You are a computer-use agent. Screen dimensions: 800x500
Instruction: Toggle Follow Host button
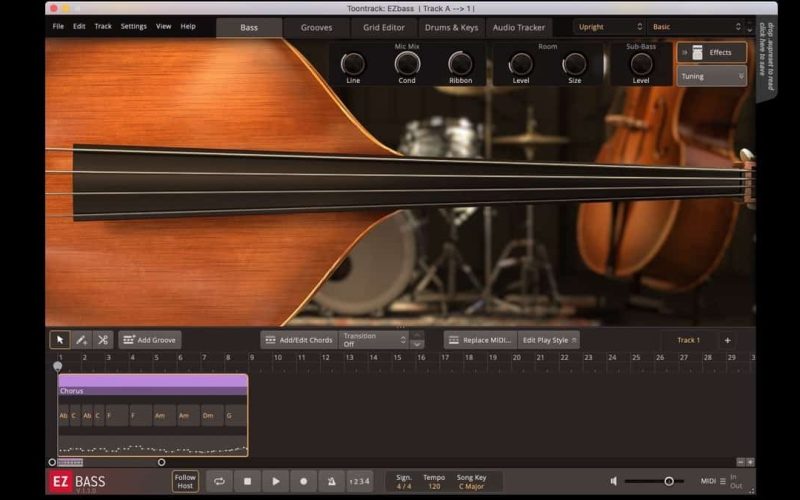[x=185, y=481]
